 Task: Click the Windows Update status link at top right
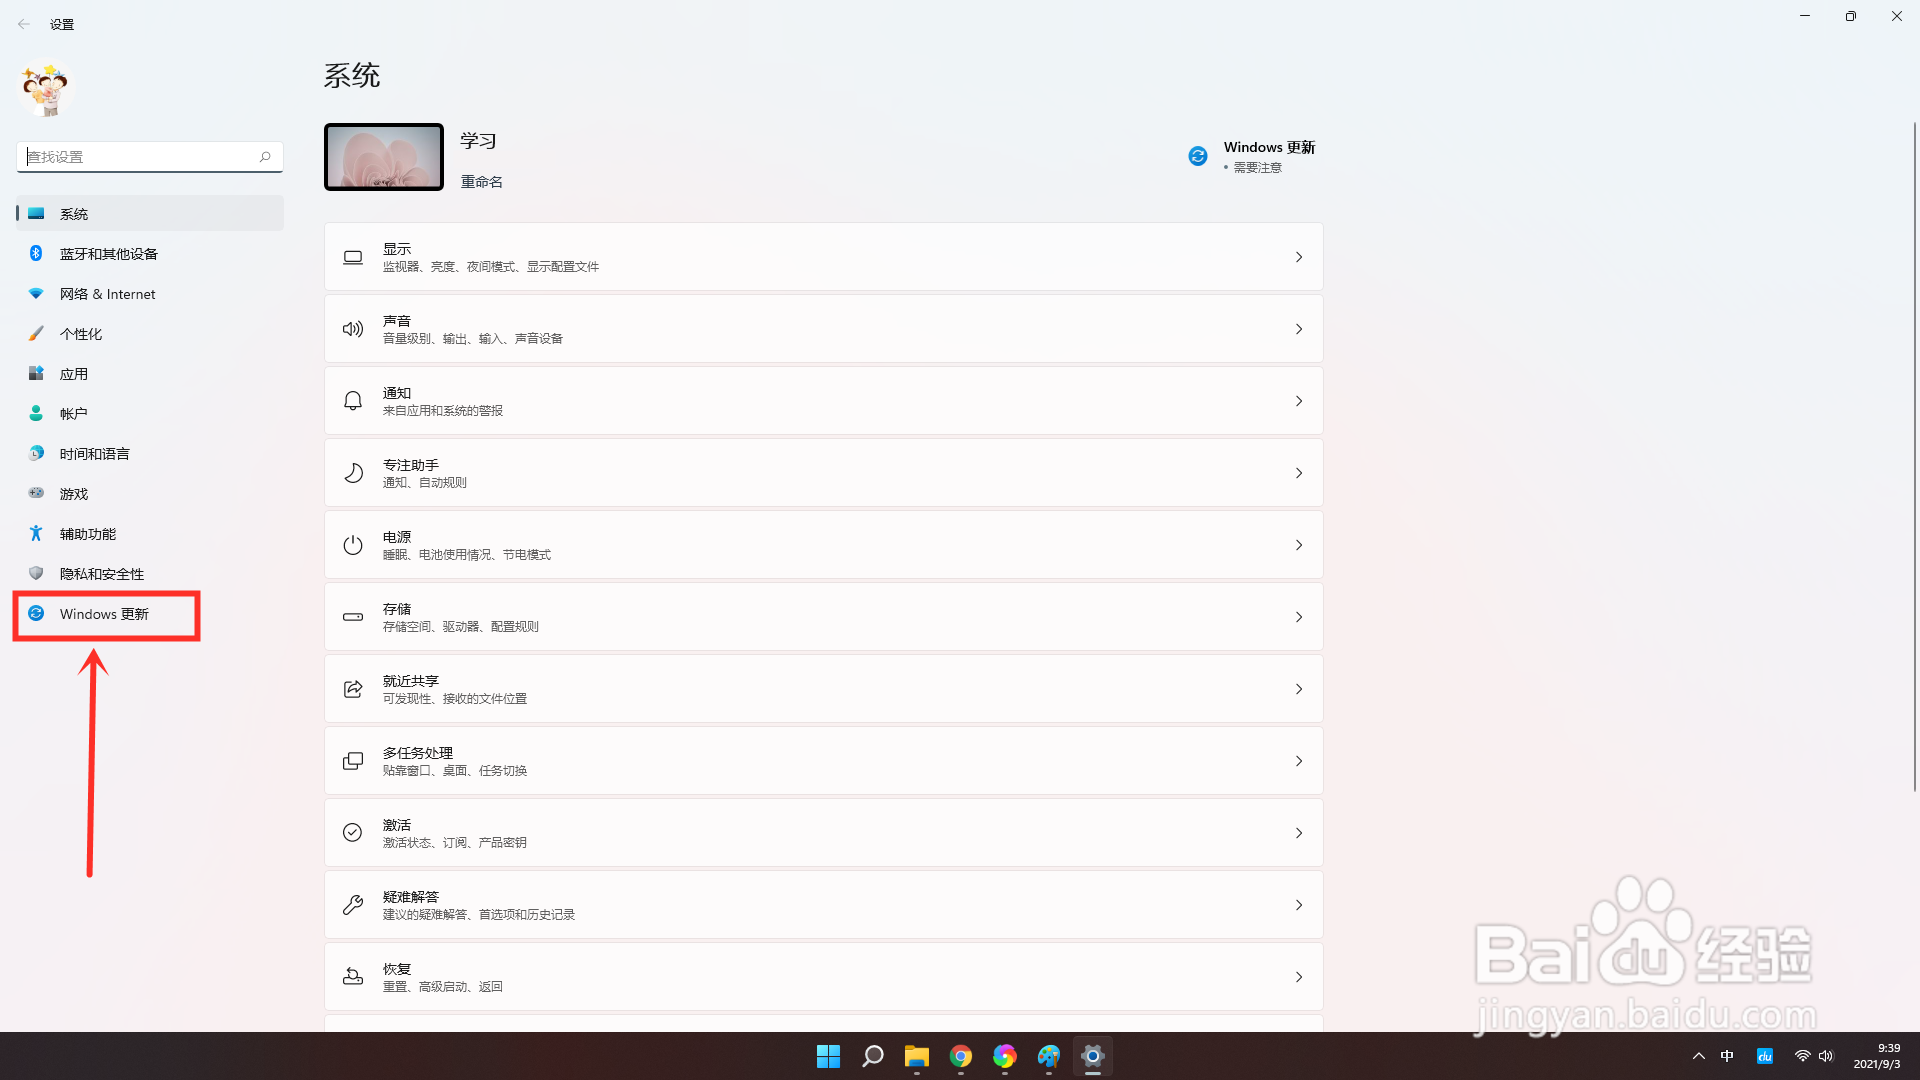click(1268, 148)
